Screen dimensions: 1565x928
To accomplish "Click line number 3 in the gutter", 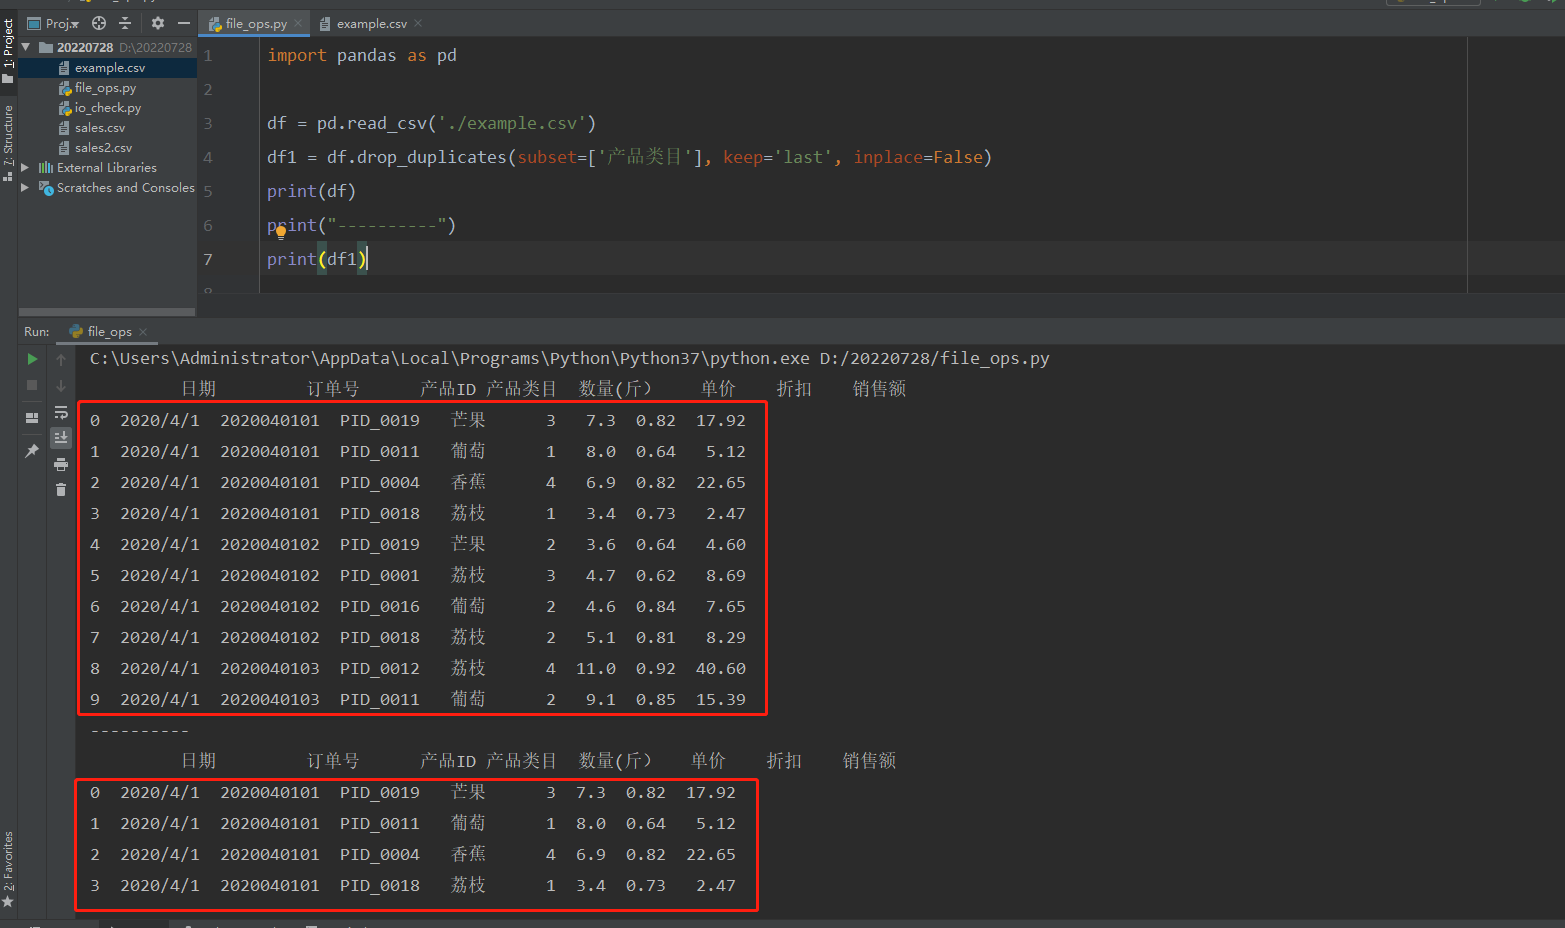I will 208,123.
